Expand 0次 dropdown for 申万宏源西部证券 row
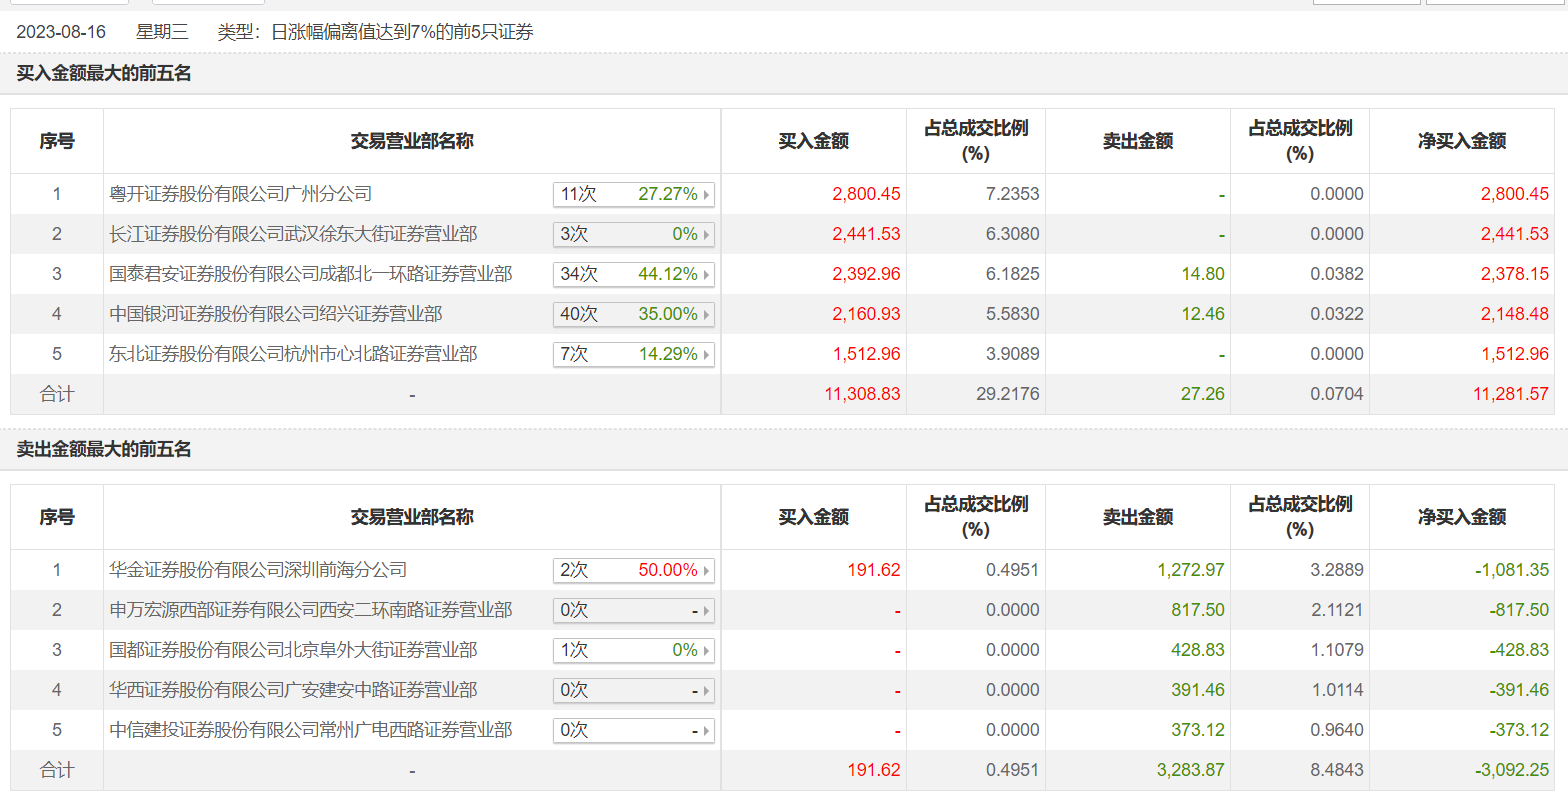The width and height of the screenshot is (1568, 793). [x=634, y=610]
